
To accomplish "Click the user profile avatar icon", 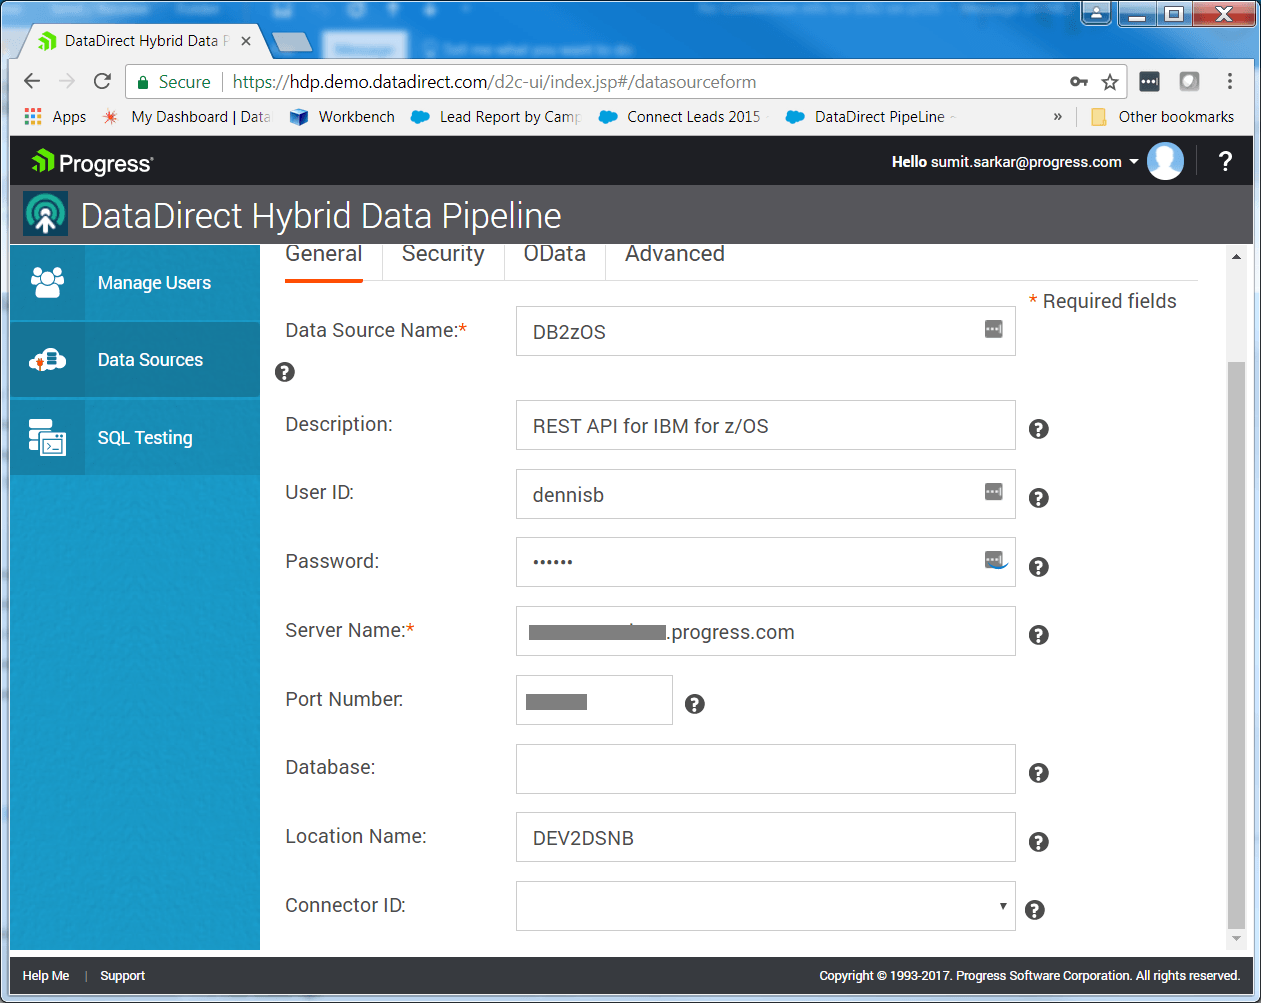I will (x=1165, y=161).
